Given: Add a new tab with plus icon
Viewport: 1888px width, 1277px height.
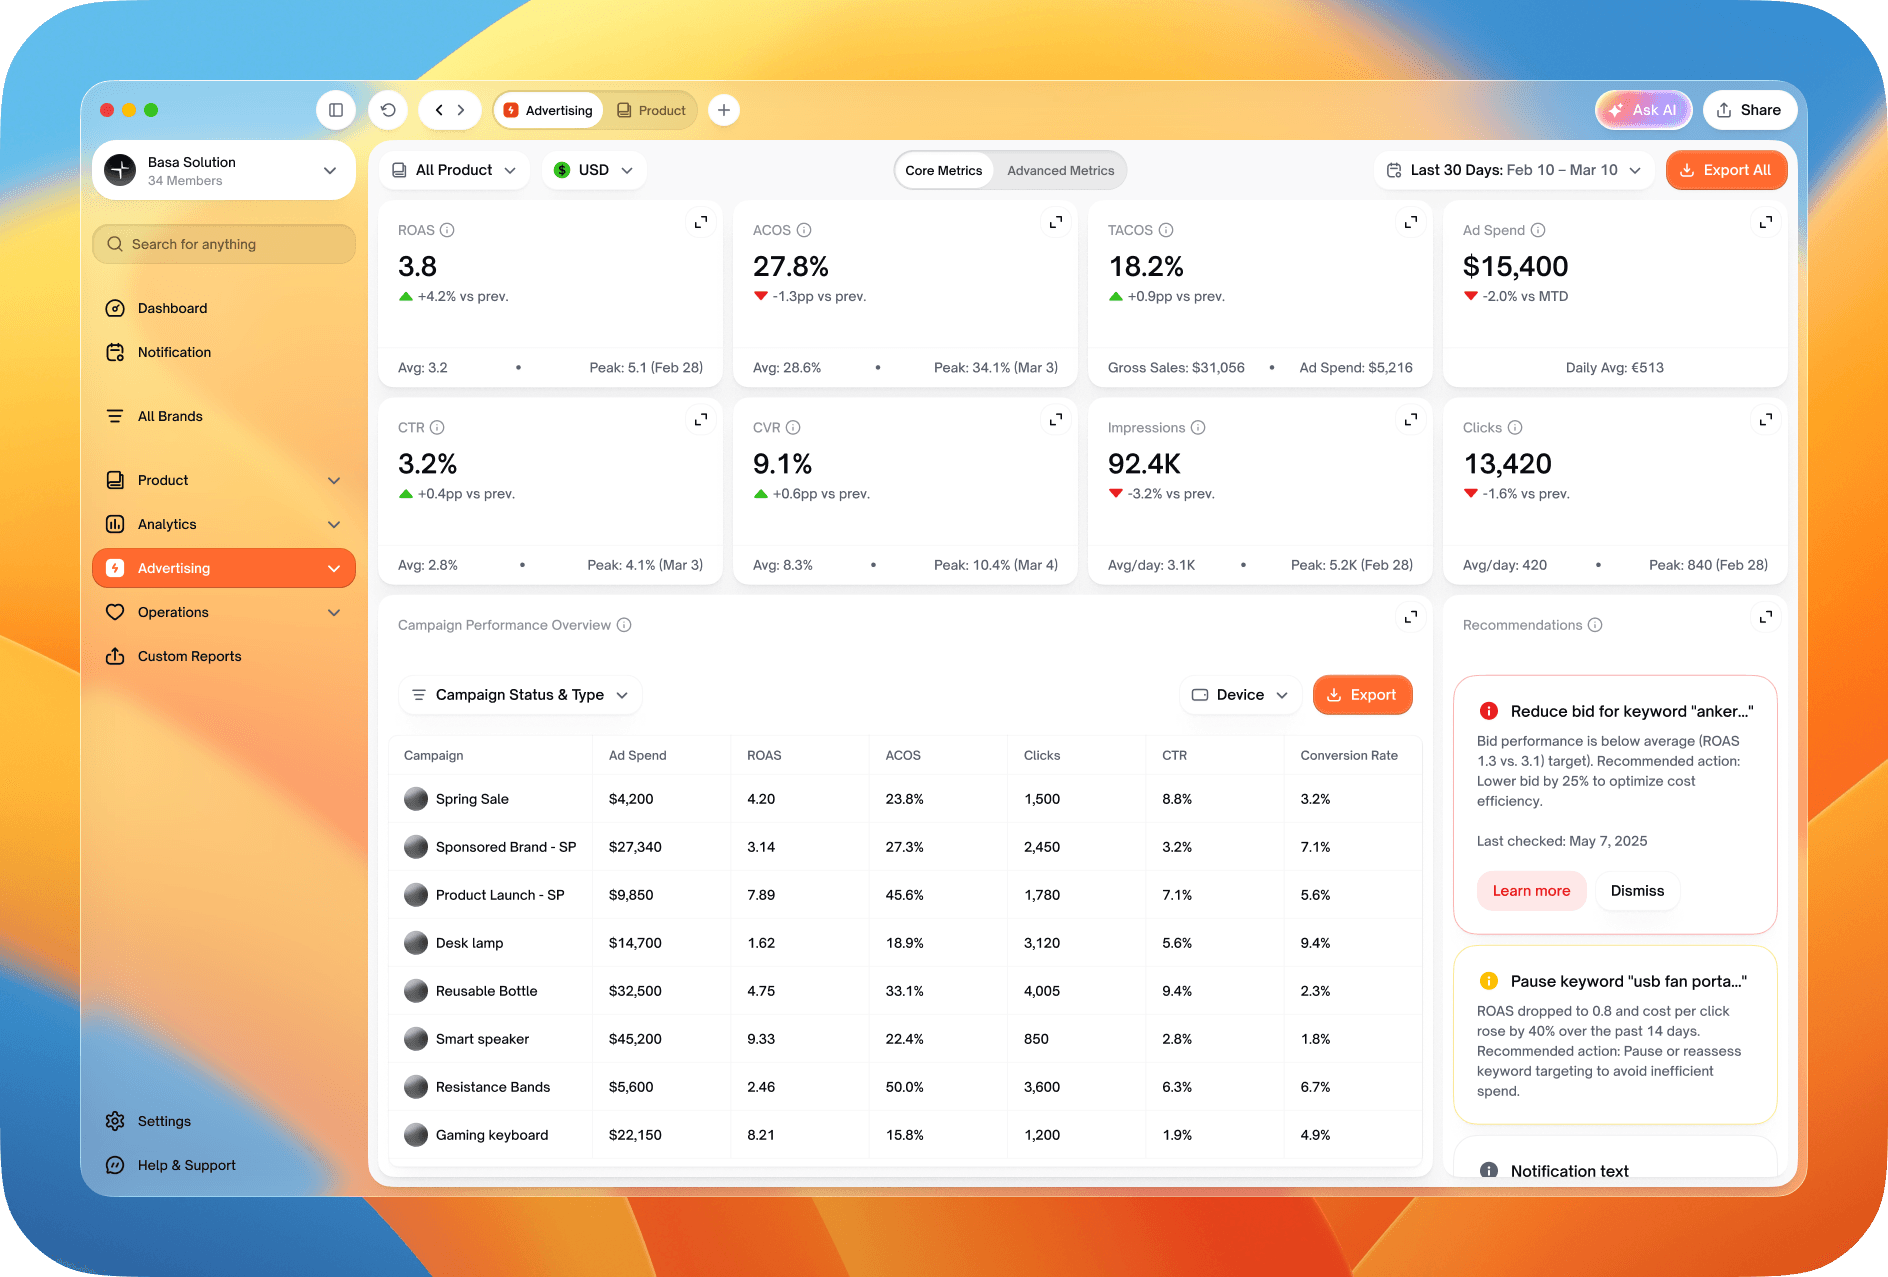Looking at the screenshot, I should point(724,110).
